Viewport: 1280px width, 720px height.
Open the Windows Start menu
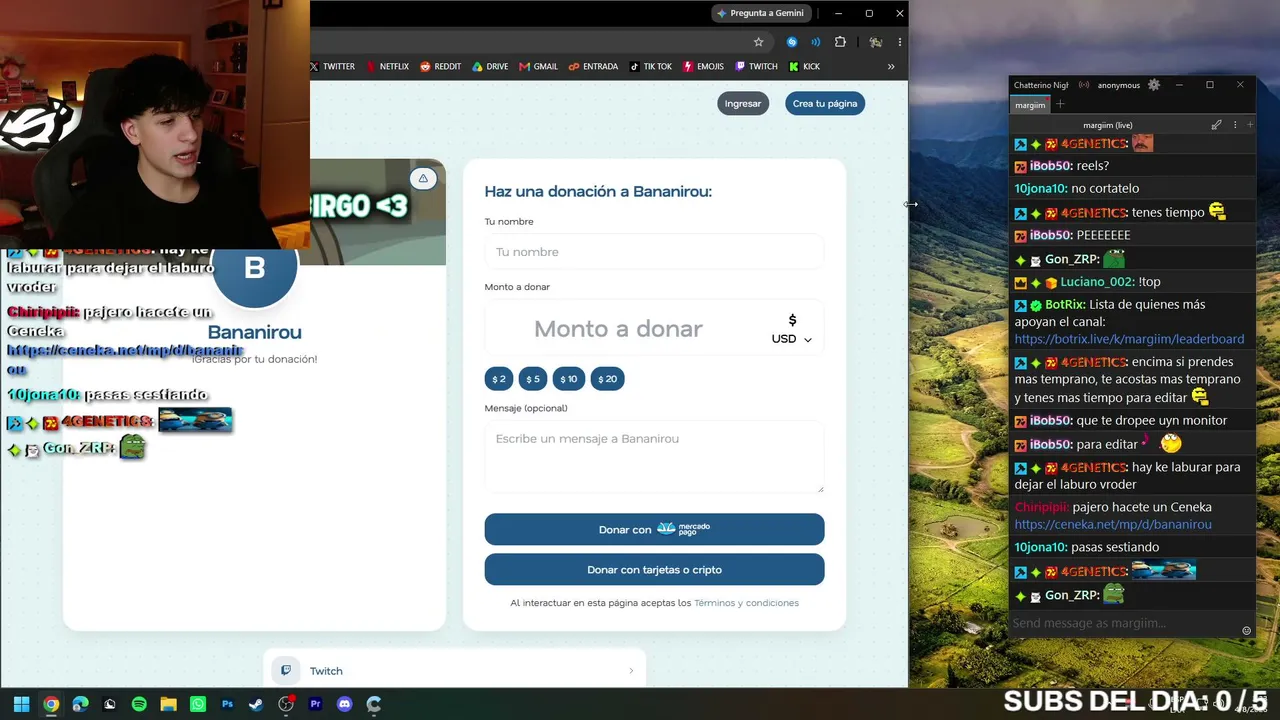pos(21,704)
